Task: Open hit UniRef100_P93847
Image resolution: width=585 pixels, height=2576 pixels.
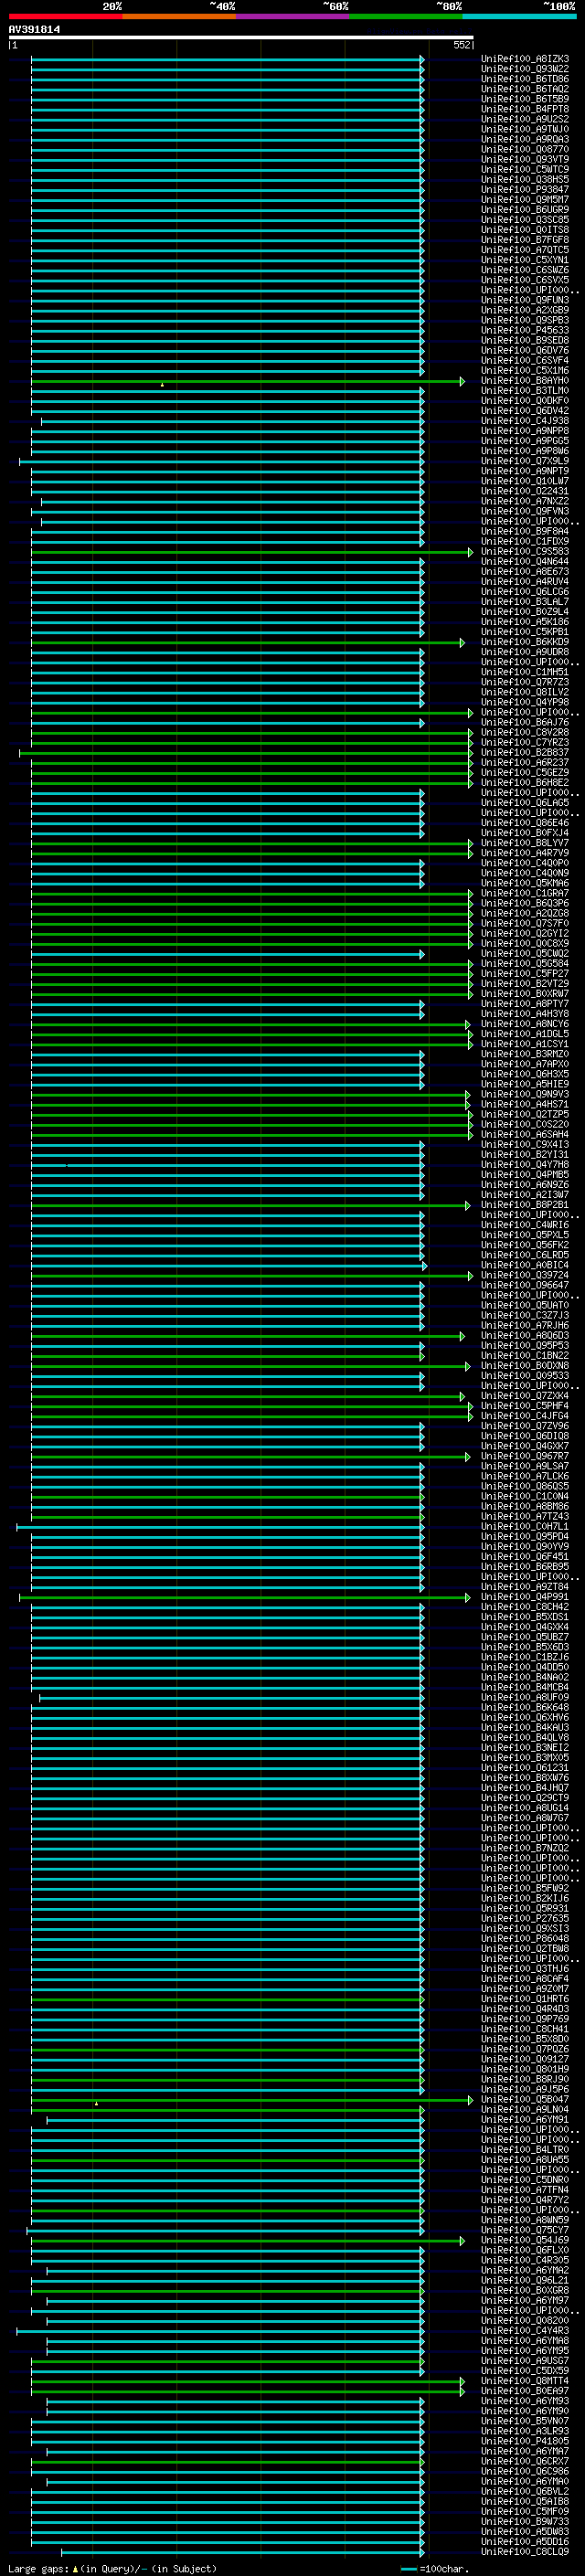Action: (x=525, y=189)
